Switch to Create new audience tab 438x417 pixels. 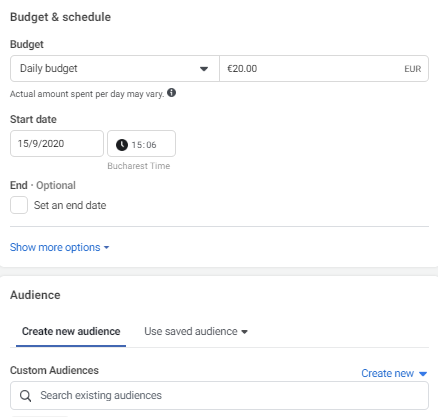(71, 331)
